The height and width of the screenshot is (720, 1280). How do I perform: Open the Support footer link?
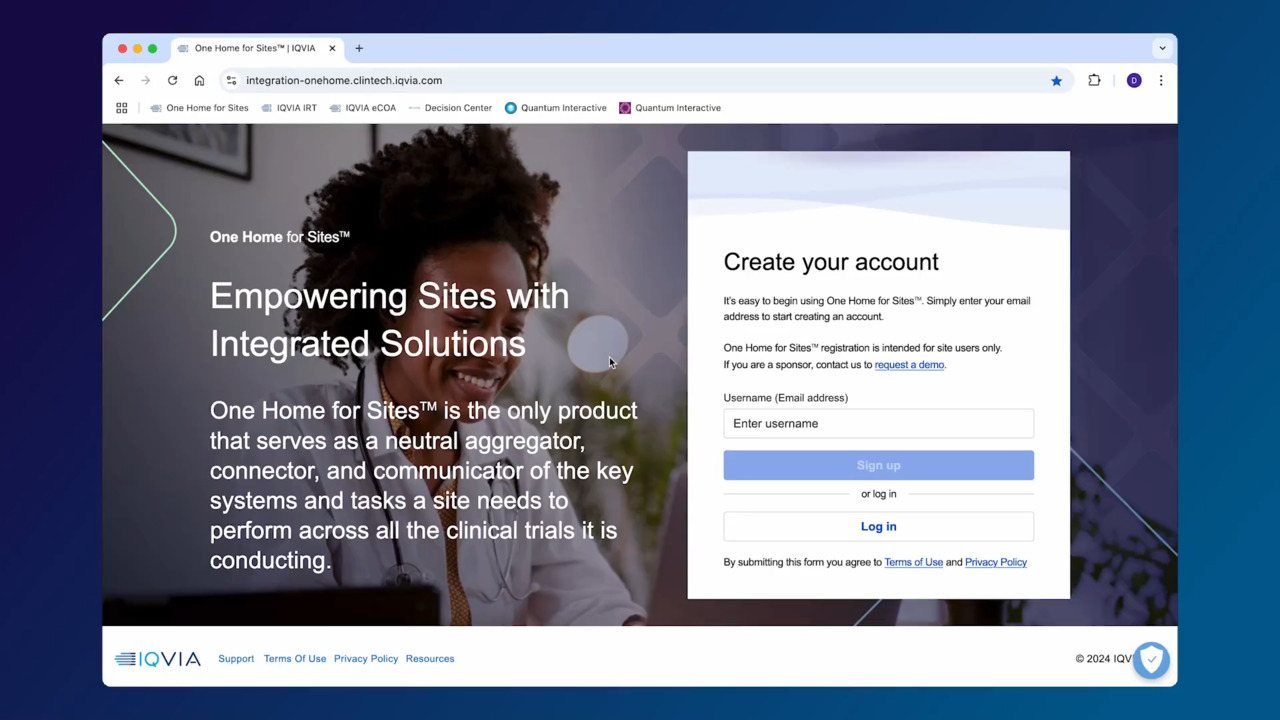pyautogui.click(x=236, y=659)
